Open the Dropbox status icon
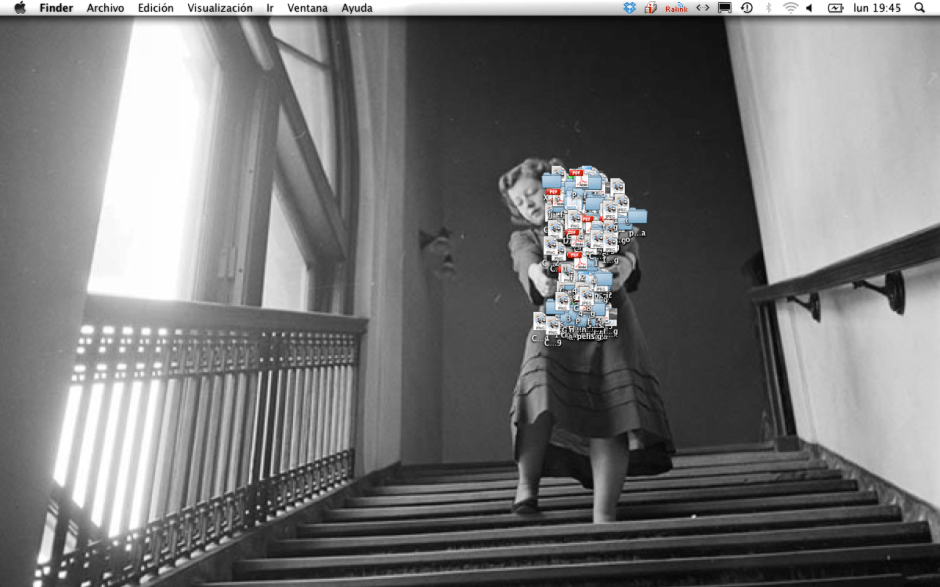940x587 pixels. tap(630, 8)
